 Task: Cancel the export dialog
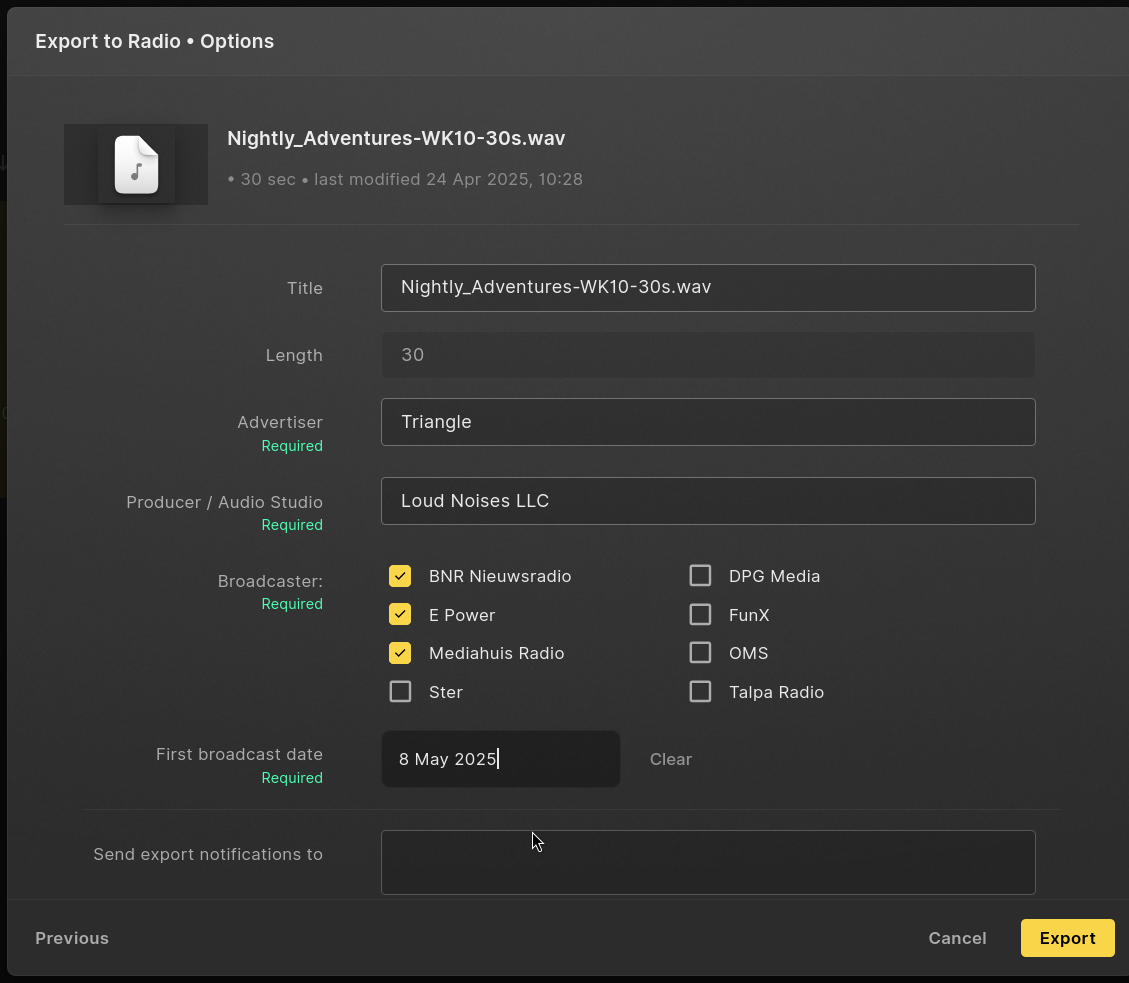coord(957,938)
